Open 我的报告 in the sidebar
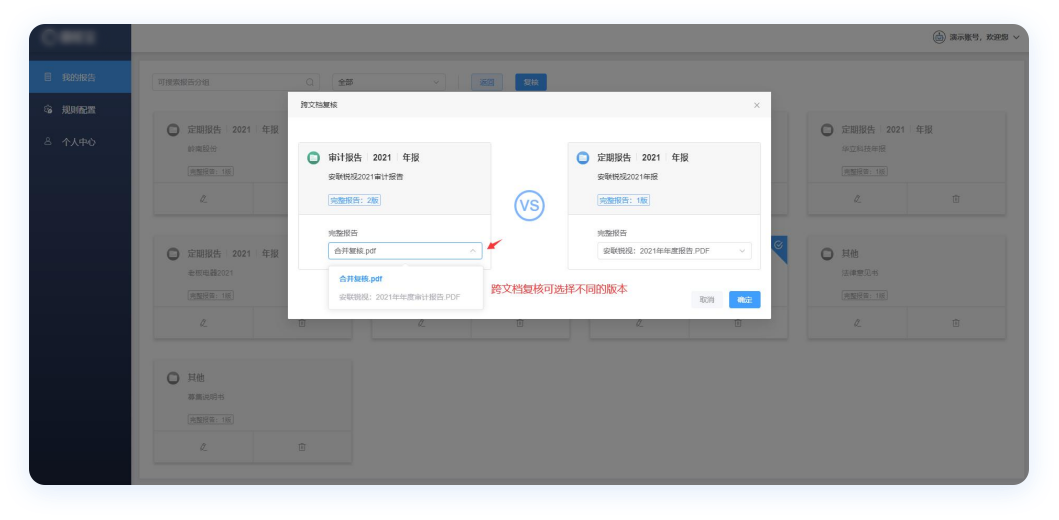Screen dimensions: 1059x520 78,77
